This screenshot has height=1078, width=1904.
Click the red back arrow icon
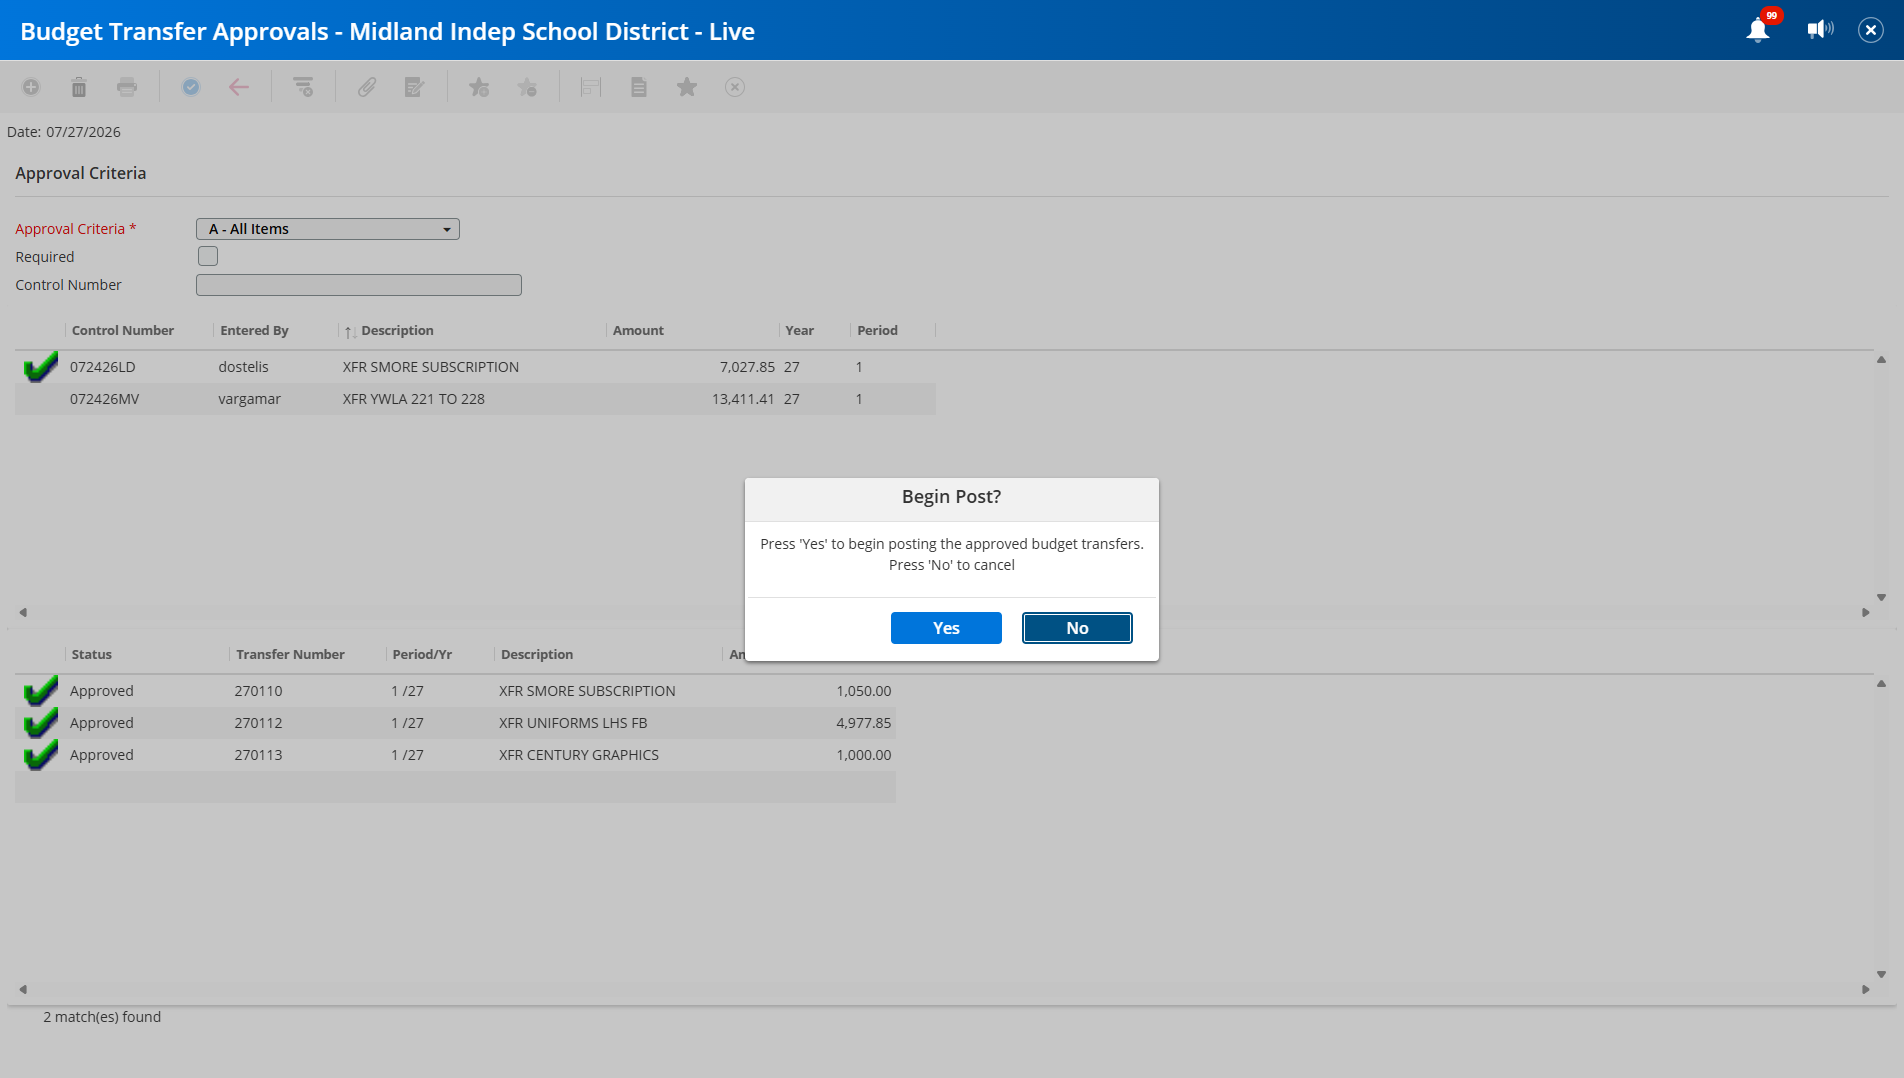239,87
